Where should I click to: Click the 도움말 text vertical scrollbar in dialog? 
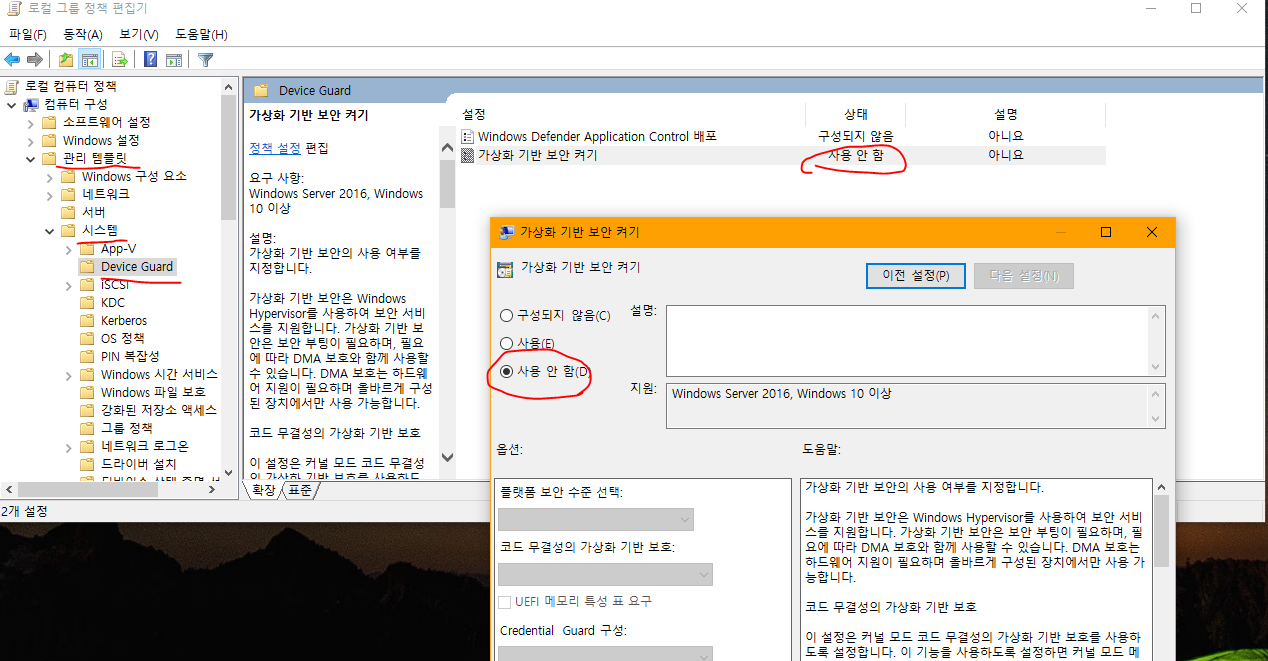pos(1160,569)
